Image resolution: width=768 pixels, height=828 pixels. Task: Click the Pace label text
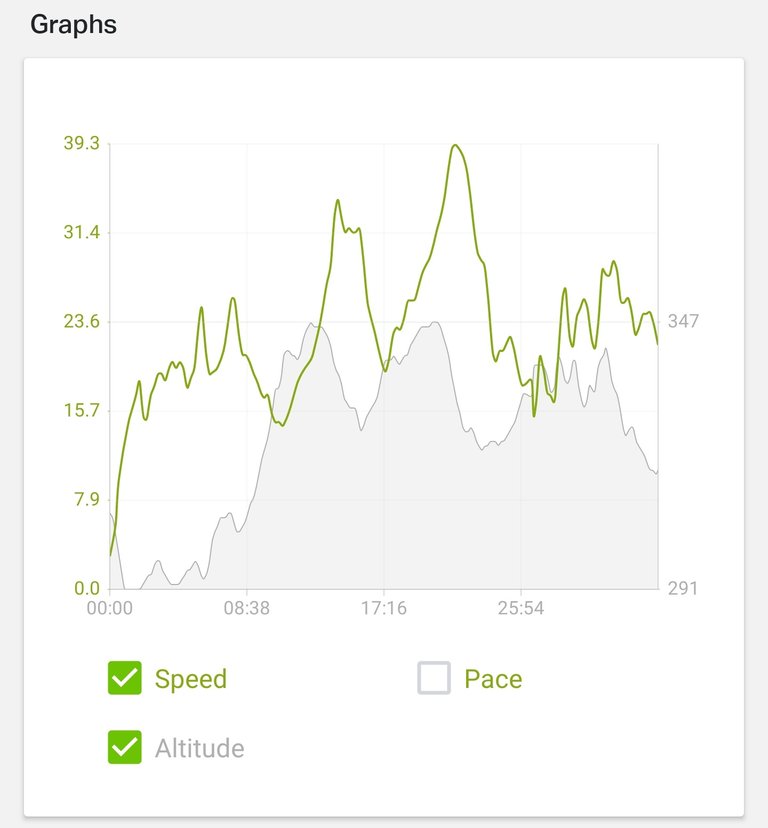493,679
